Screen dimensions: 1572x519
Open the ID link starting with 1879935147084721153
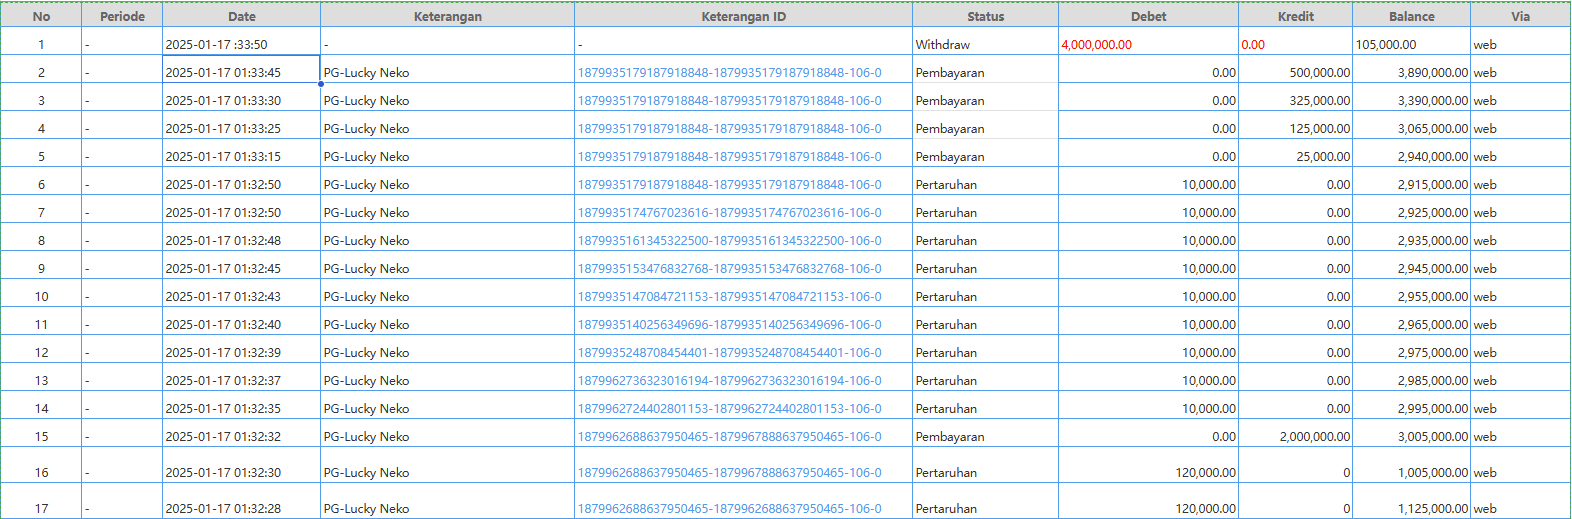[x=729, y=297]
